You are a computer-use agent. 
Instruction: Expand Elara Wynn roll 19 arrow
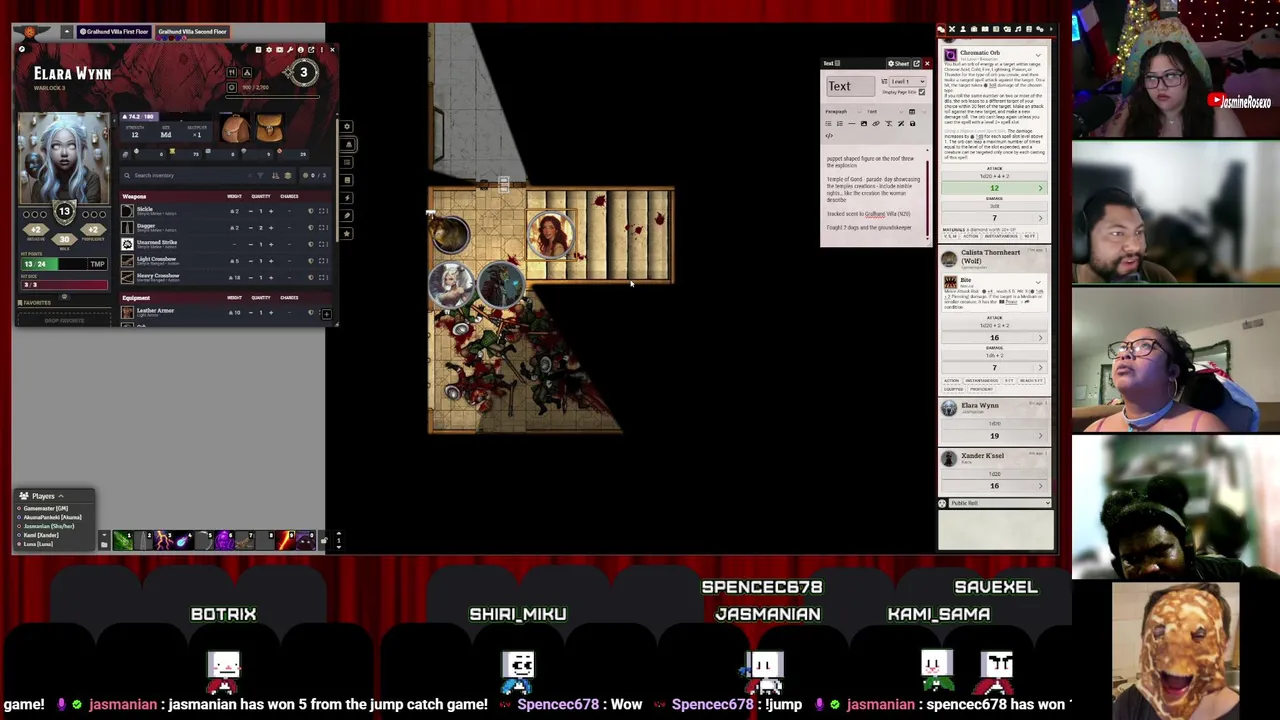pos(1040,435)
